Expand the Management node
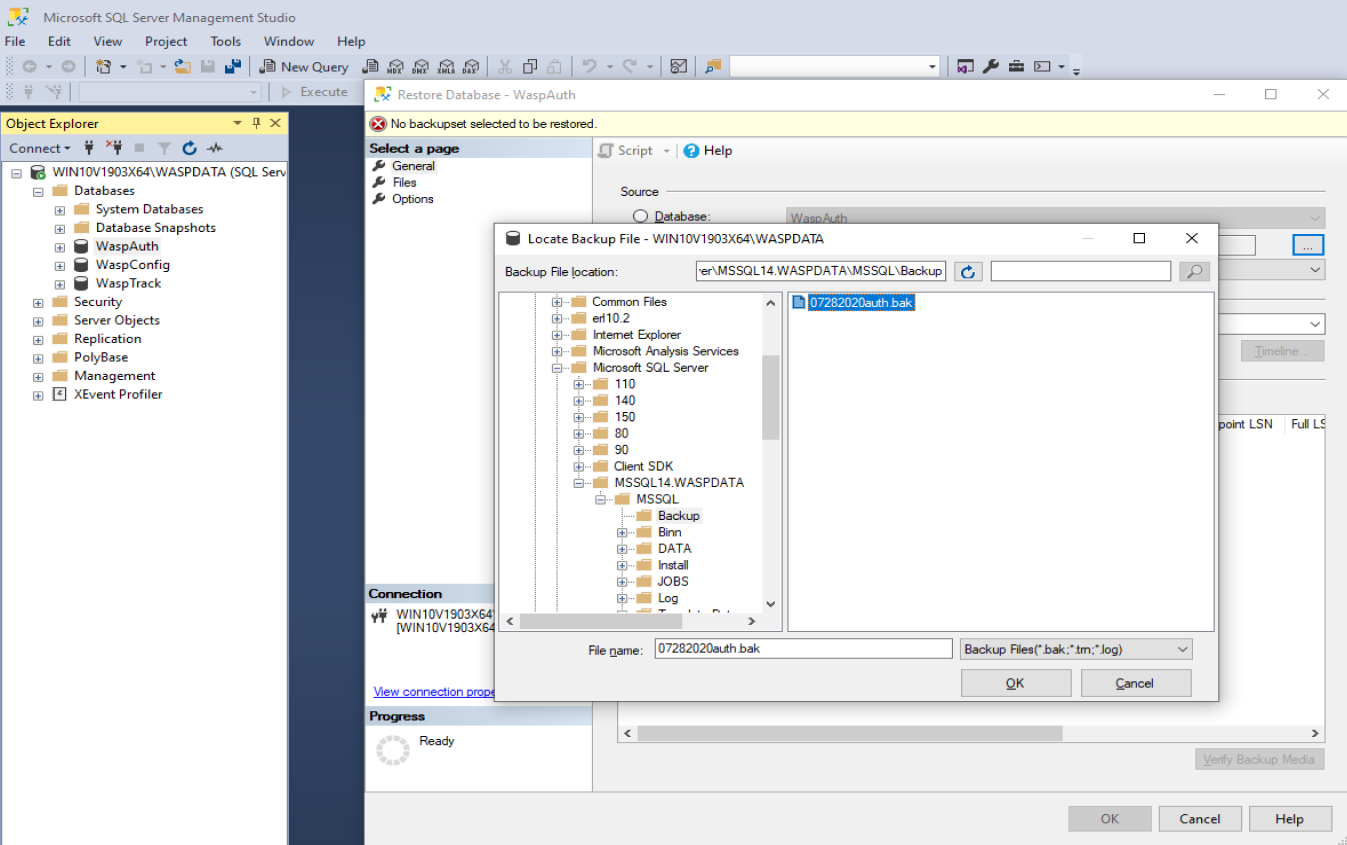 (38, 376)
